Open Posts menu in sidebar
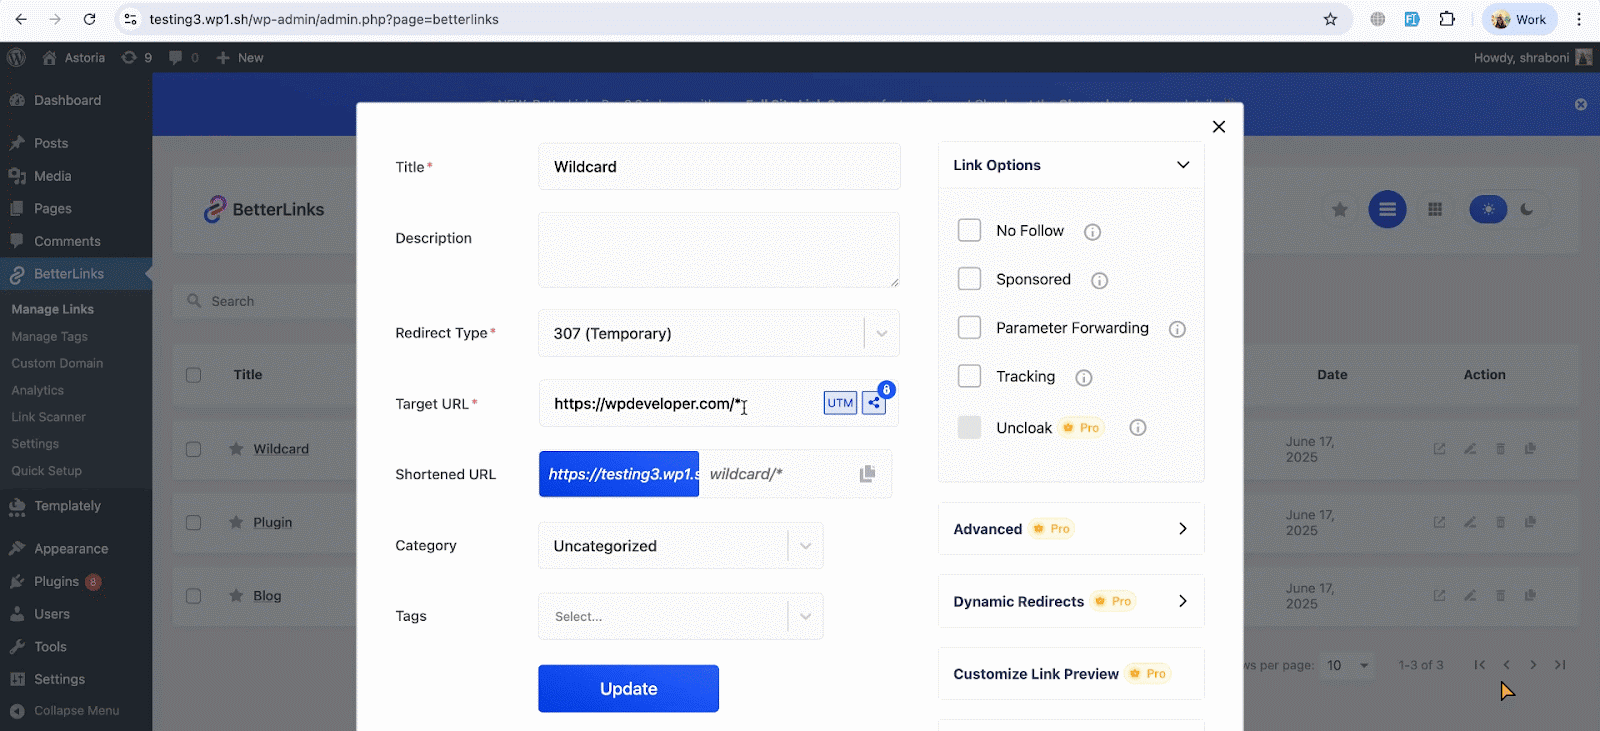Viewport: 1600px width, 731px height. (x=51, y=143)
